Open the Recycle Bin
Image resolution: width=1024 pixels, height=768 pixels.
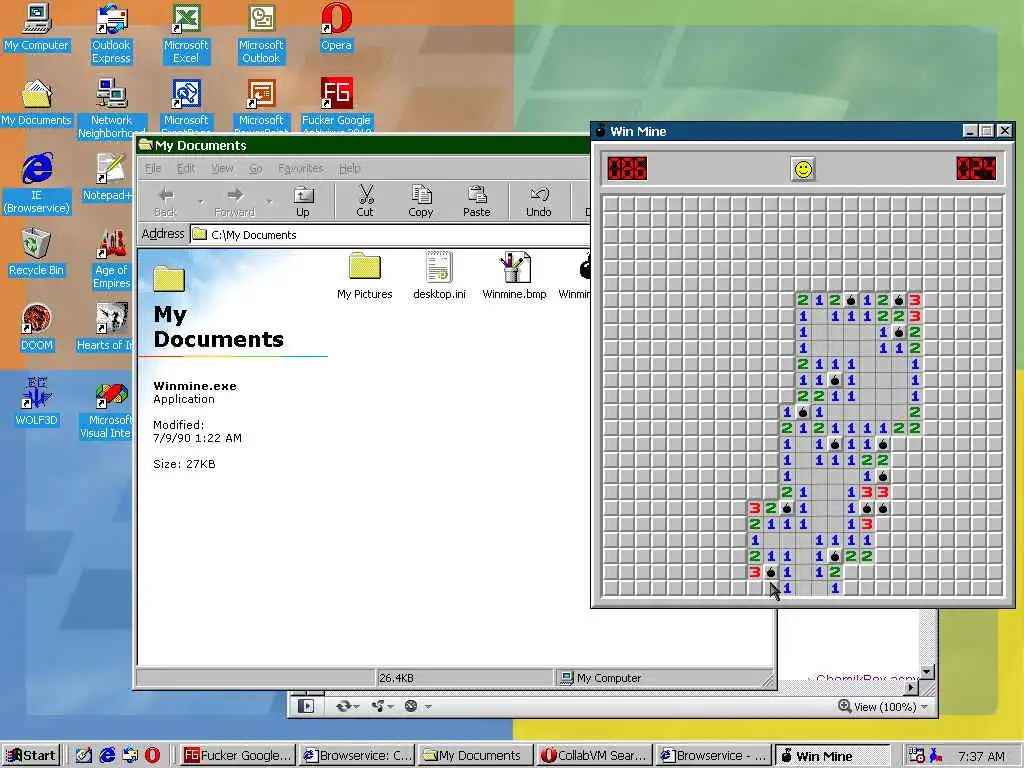tap(36, 252)
